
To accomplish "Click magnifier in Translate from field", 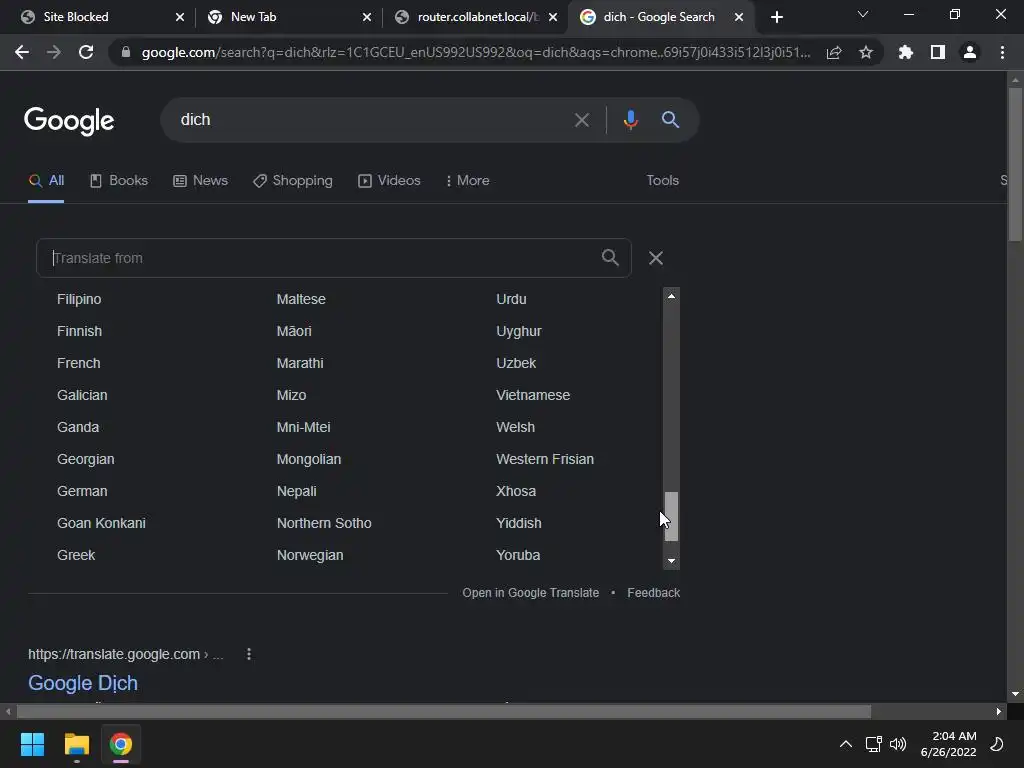I will point(610,257).
